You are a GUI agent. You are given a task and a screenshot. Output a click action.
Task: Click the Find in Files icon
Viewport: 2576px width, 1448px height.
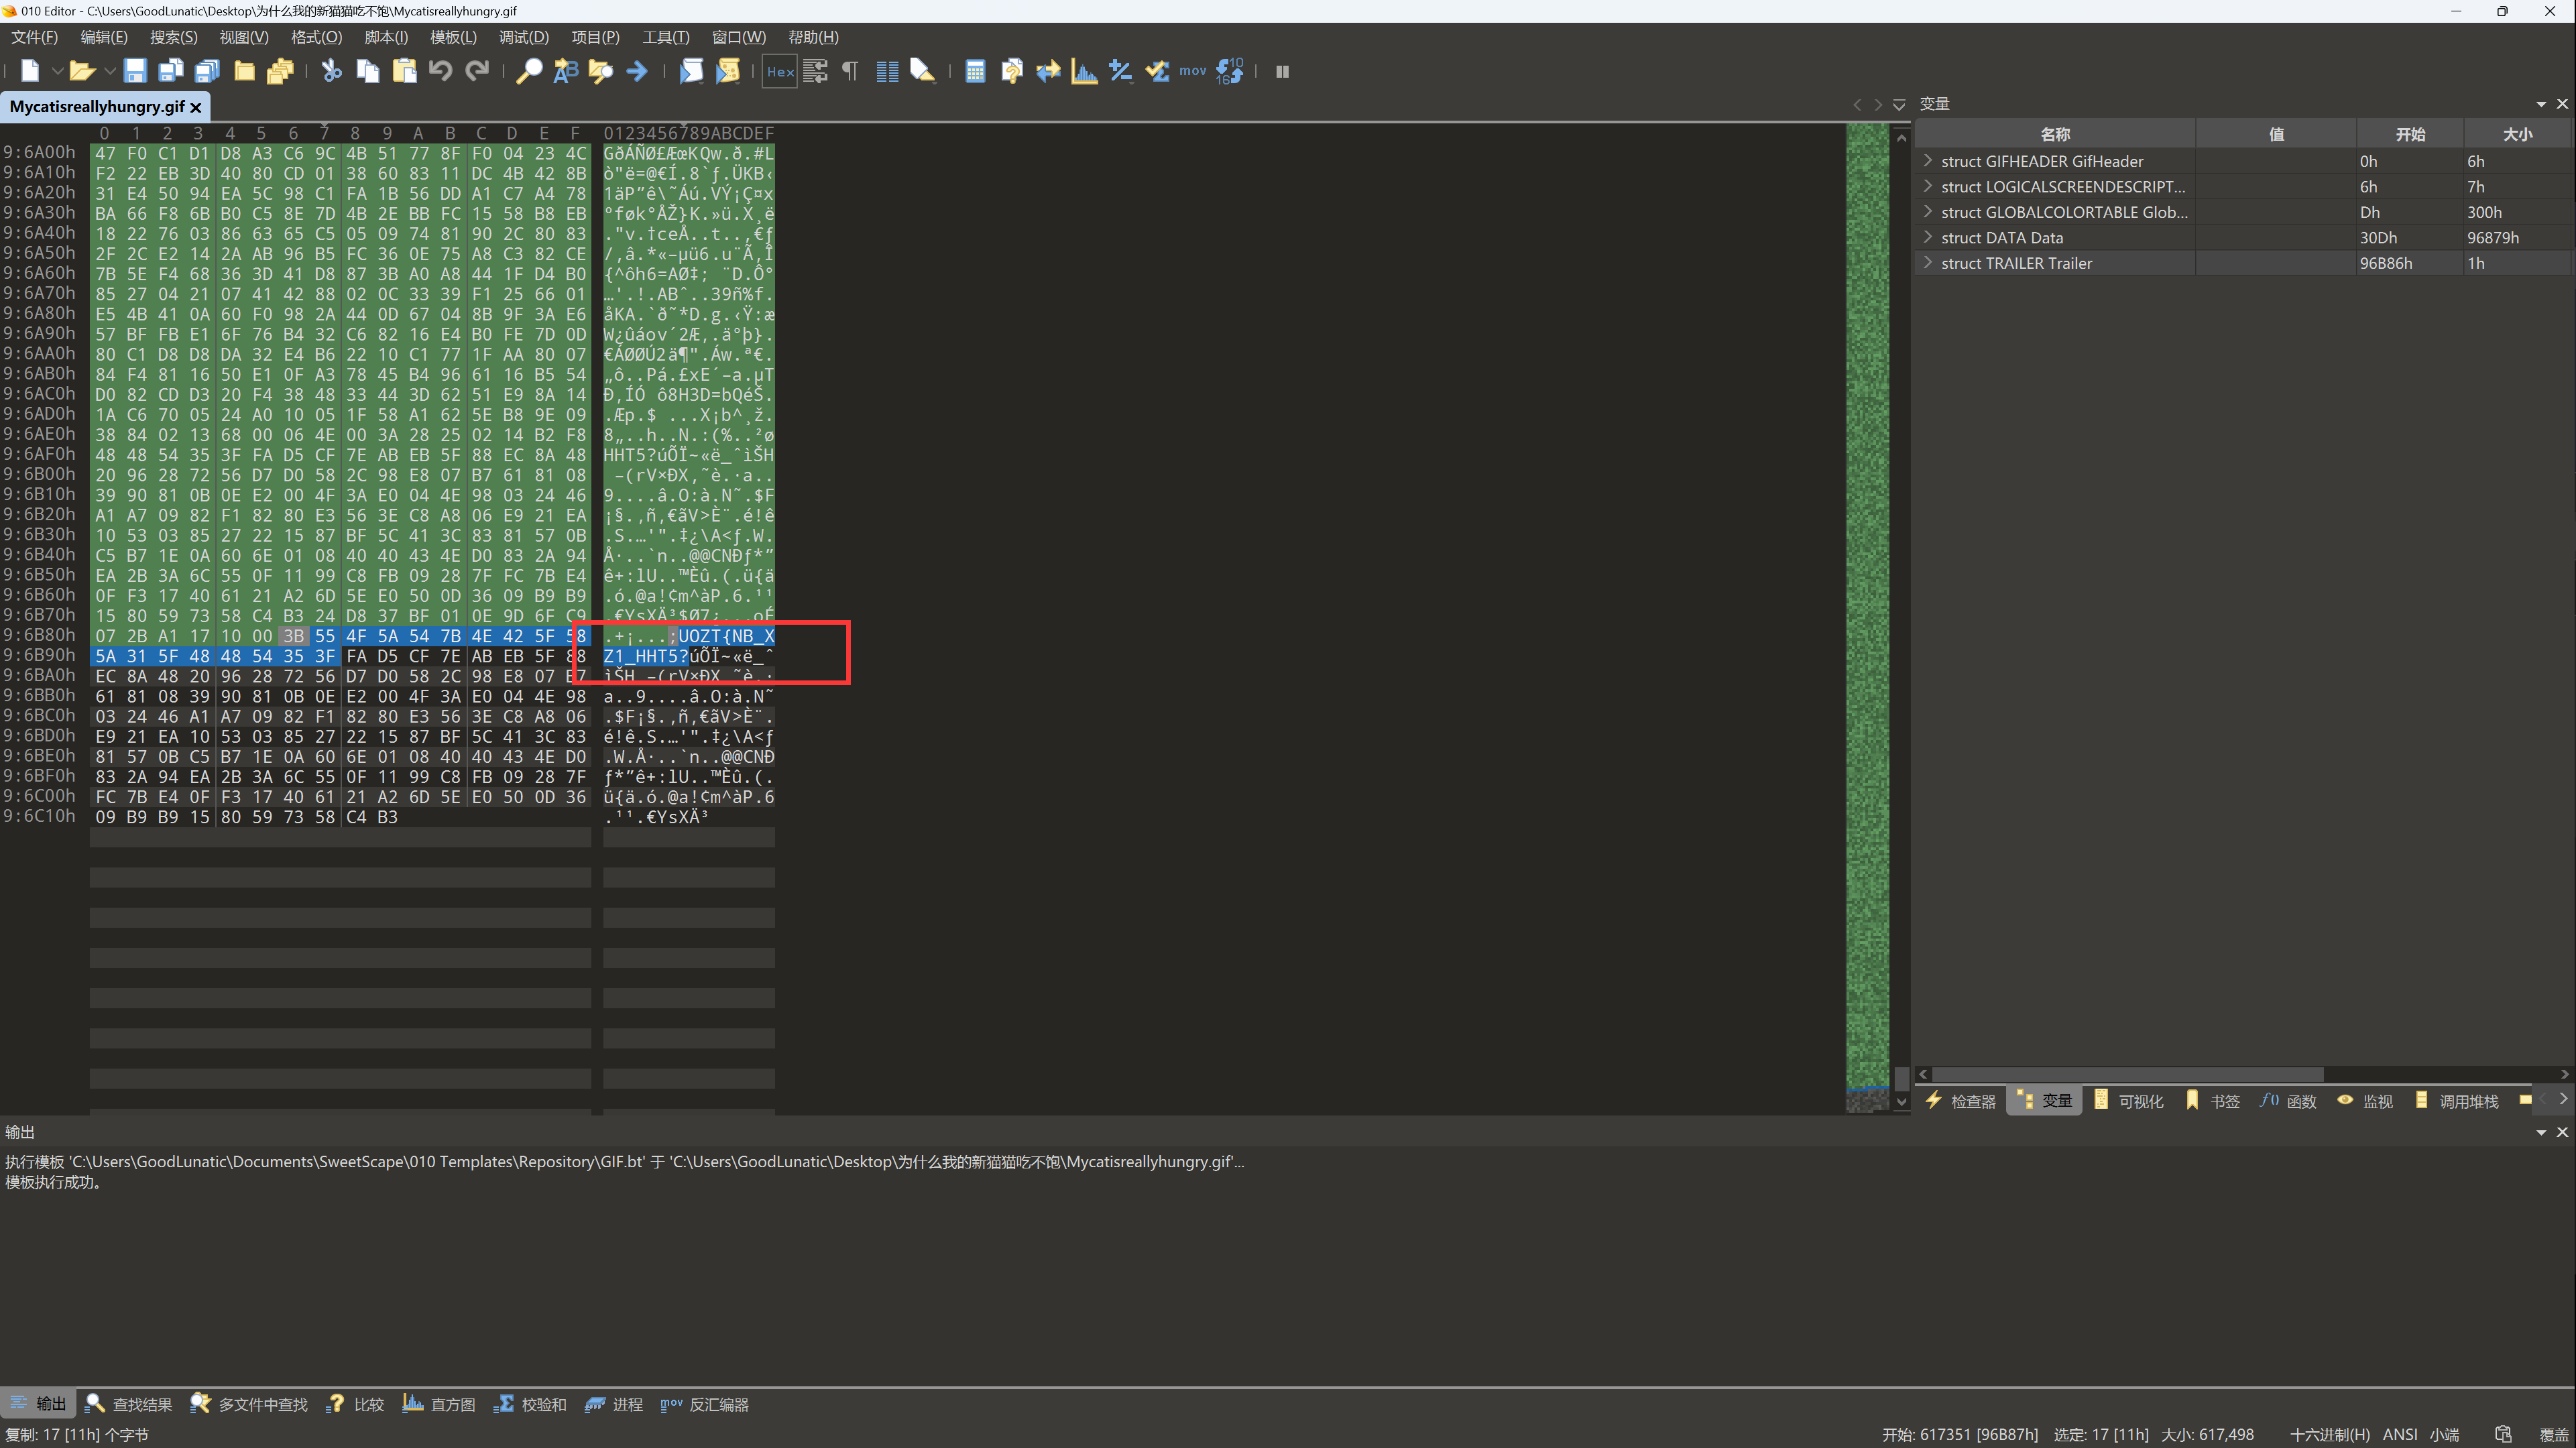tap(601, 71)
